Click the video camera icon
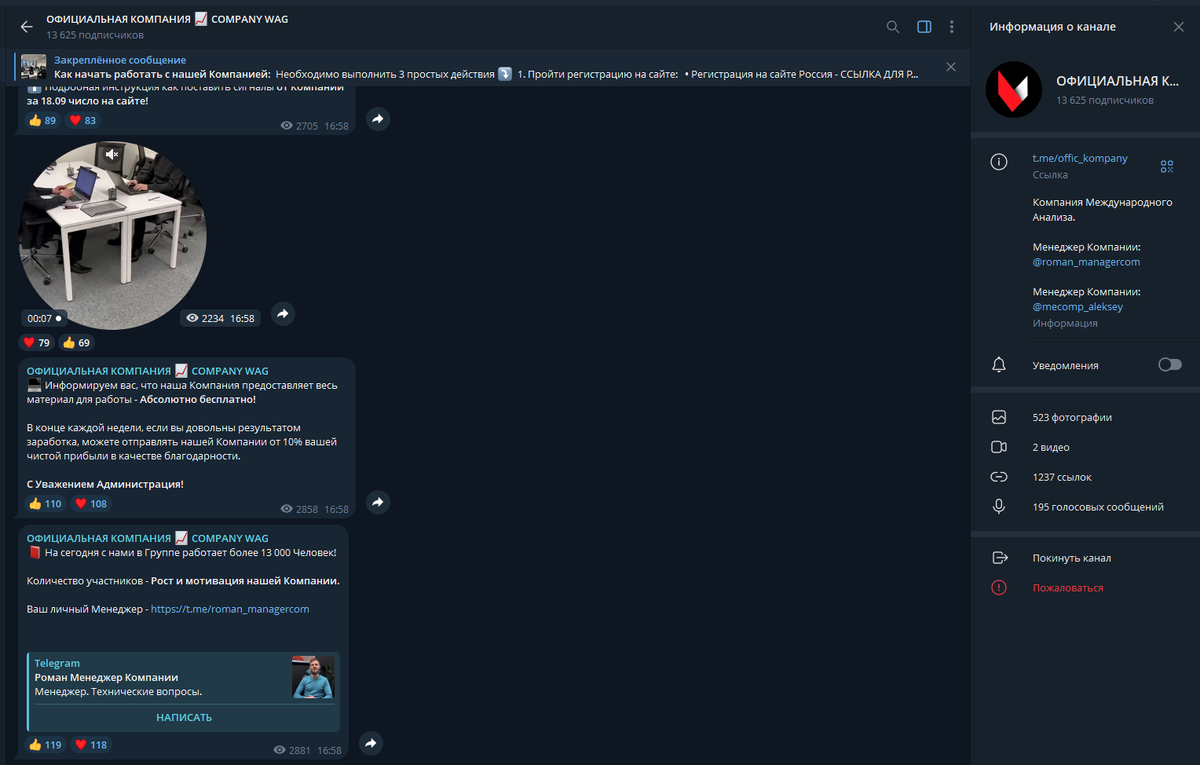The image size is (1200, 765). pyautogui.click(x=998, y=447)
